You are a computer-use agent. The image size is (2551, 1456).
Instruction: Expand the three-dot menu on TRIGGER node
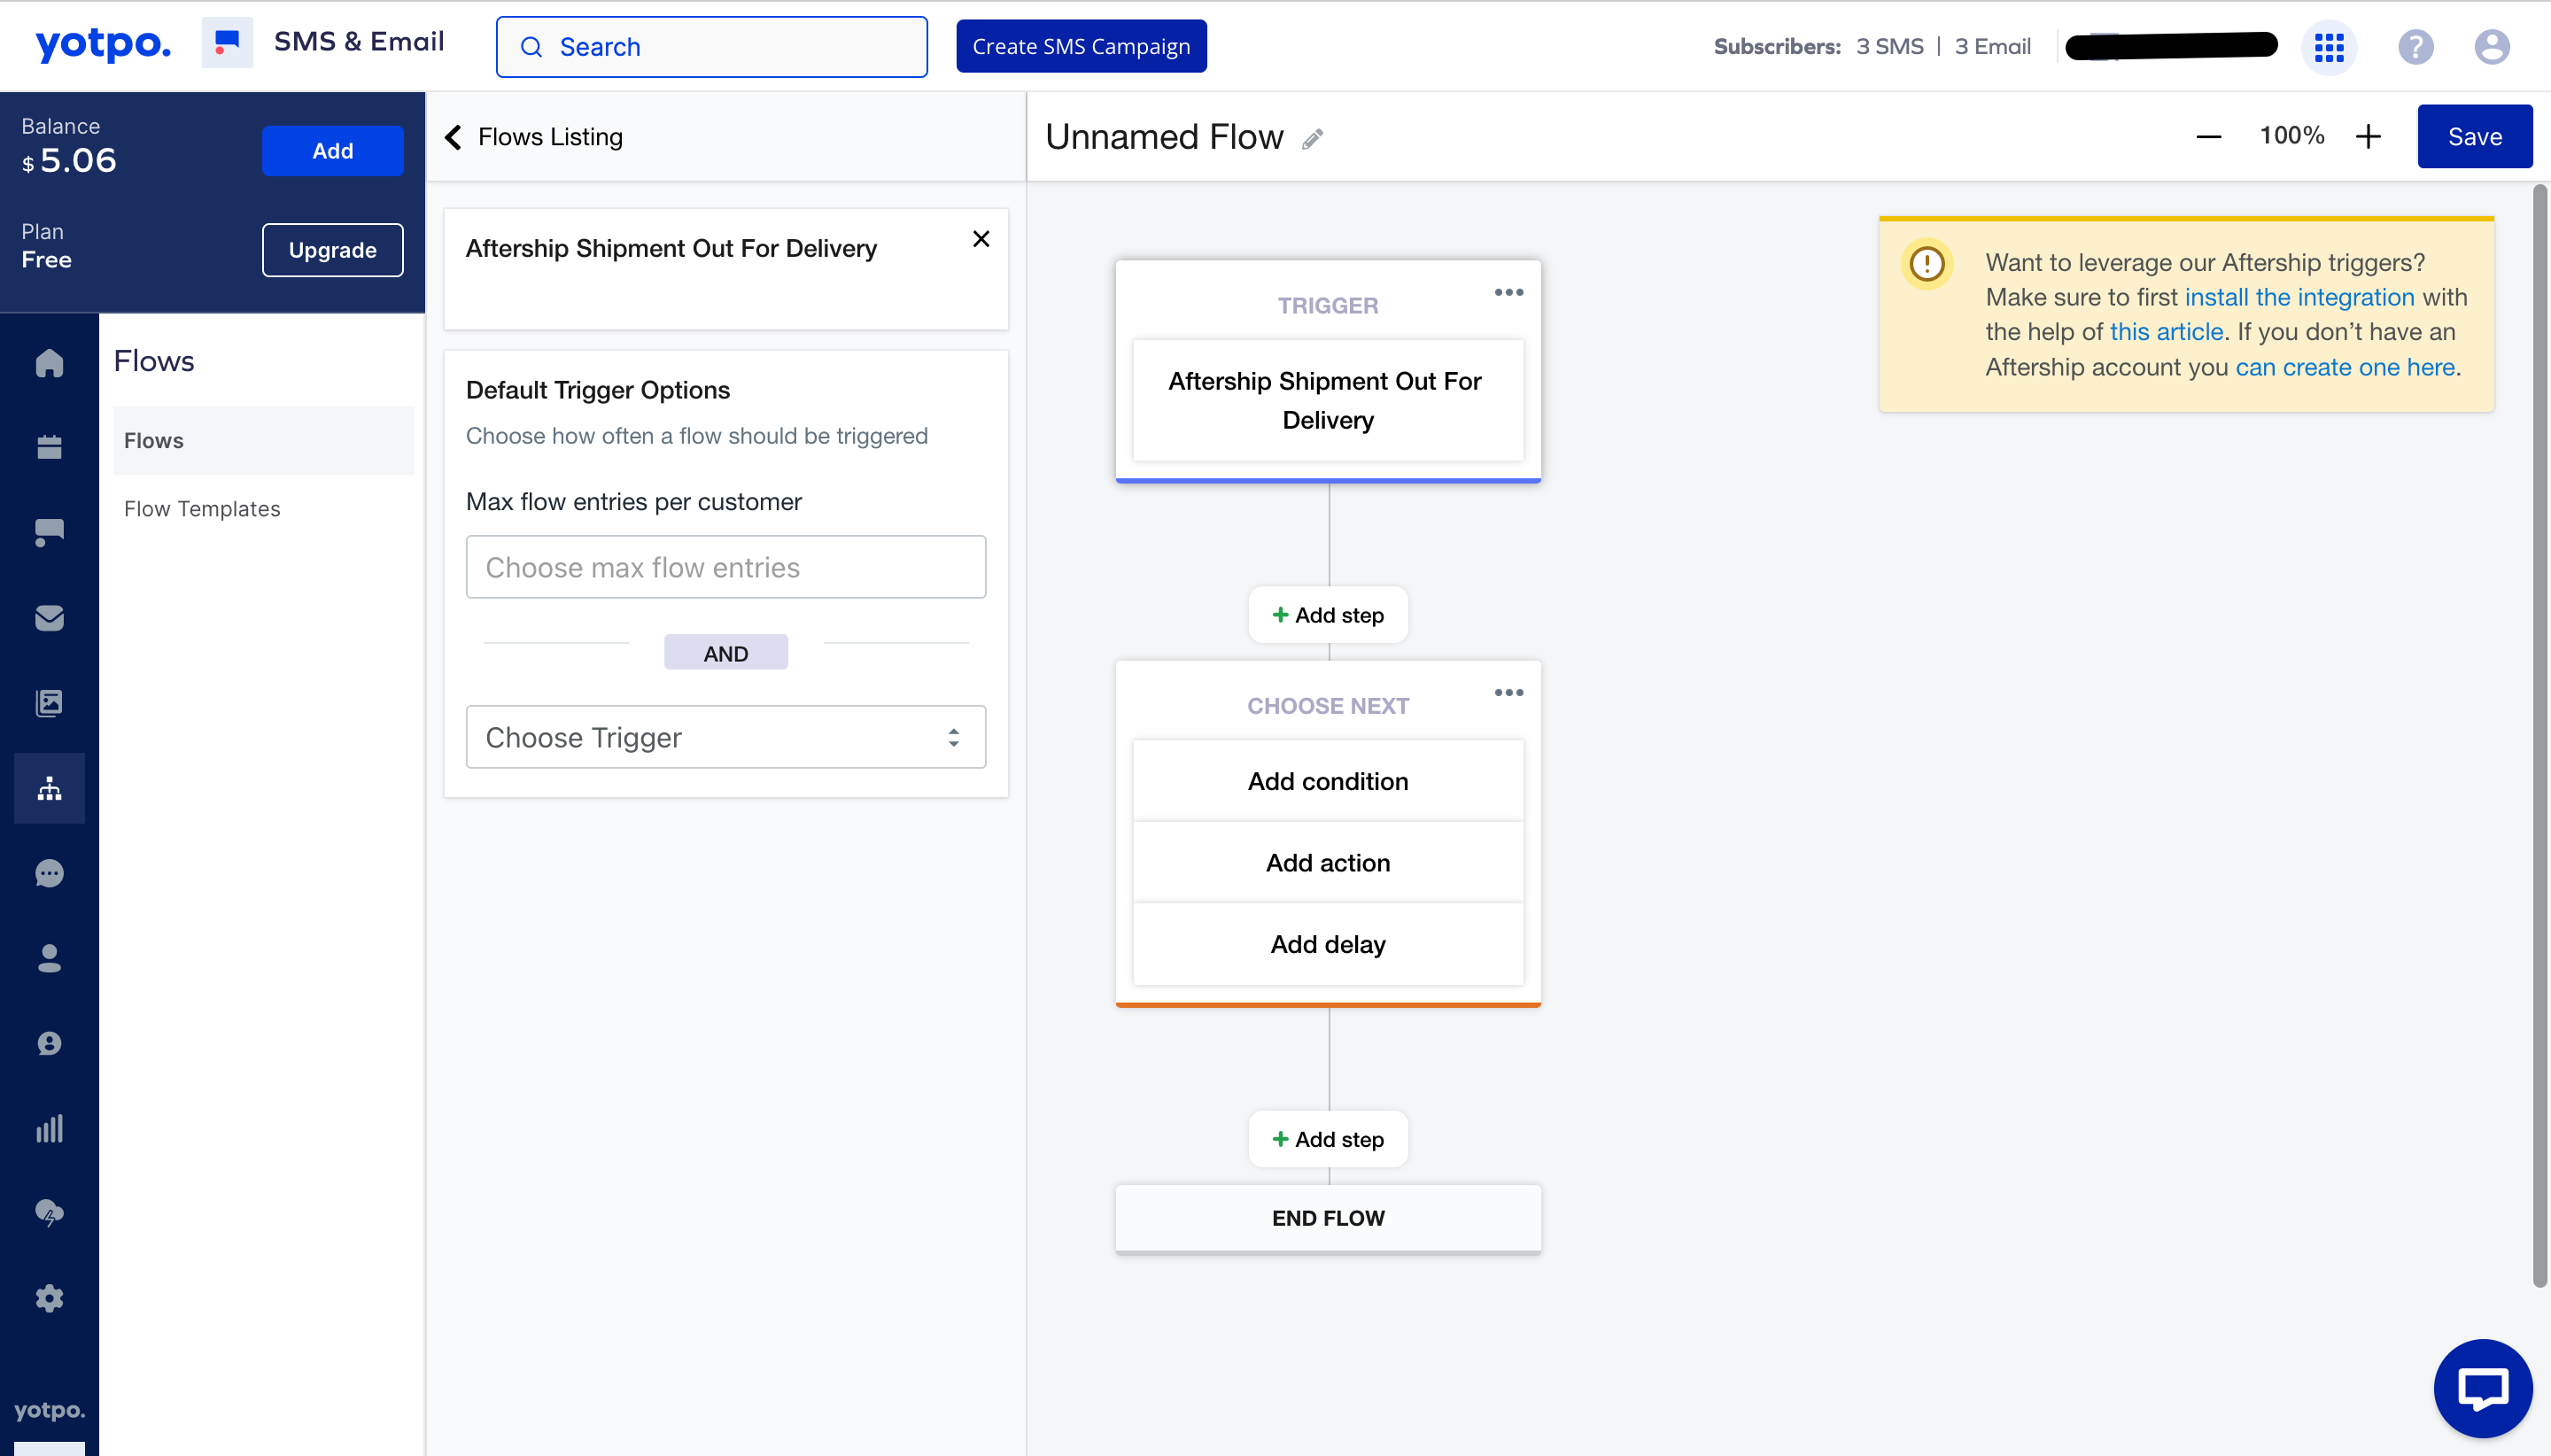tap(1505, 292)
